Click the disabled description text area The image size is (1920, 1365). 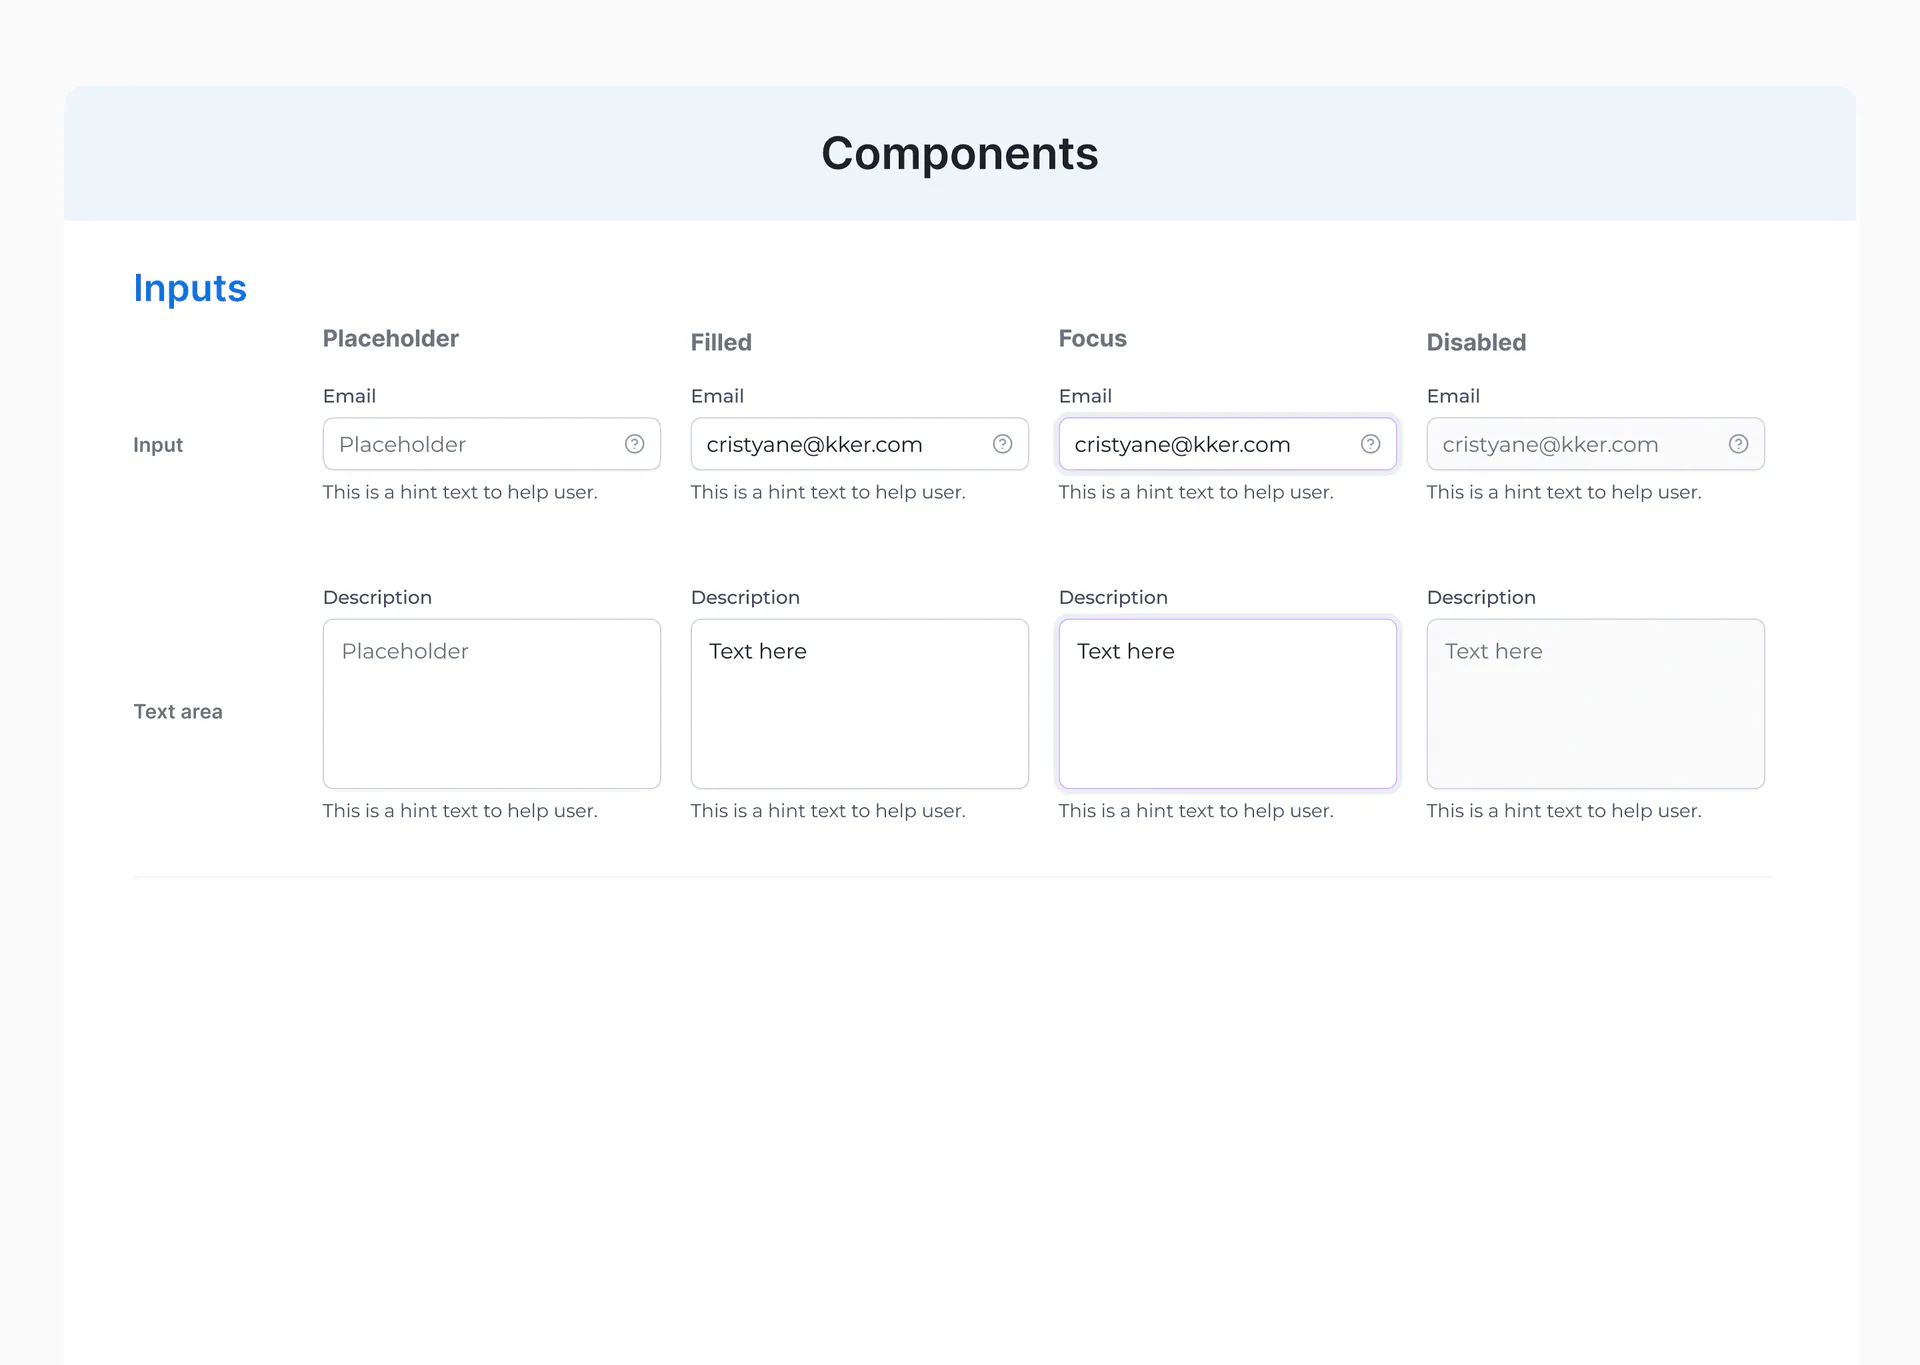pyautogui.click(x=1595, y=704)
